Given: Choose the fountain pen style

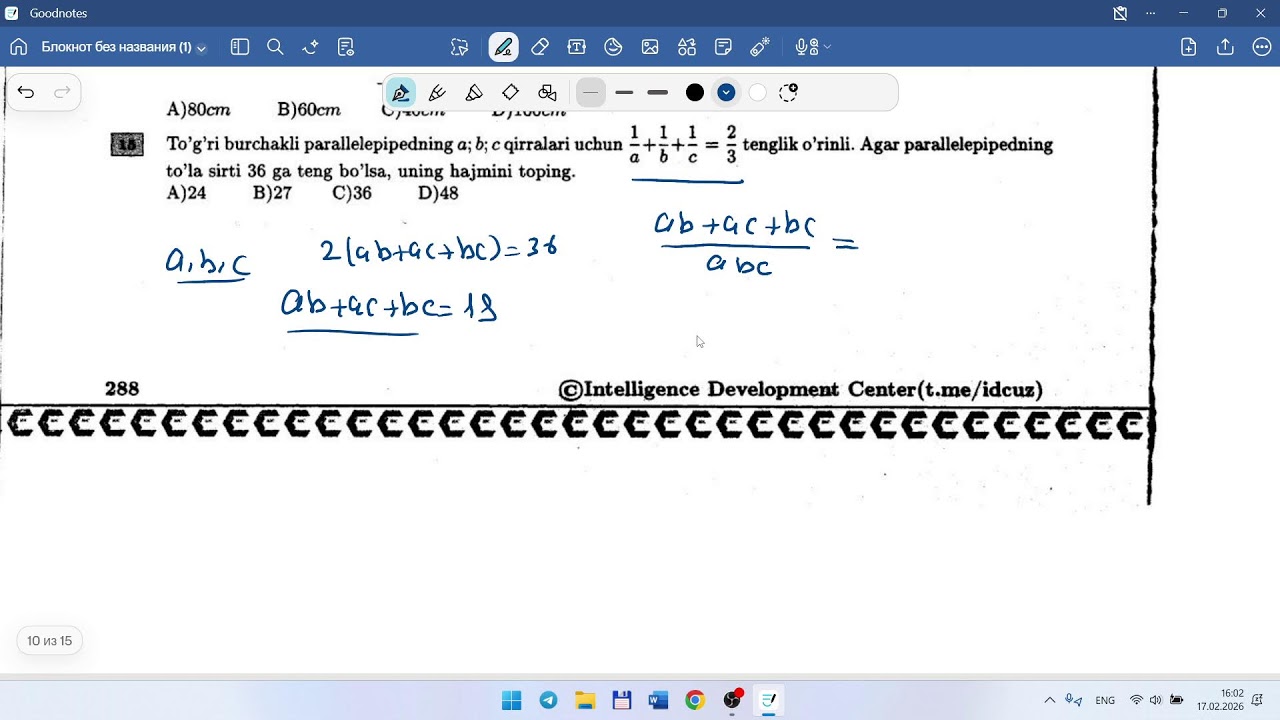Looking at the screenshot, I should 401,93.
